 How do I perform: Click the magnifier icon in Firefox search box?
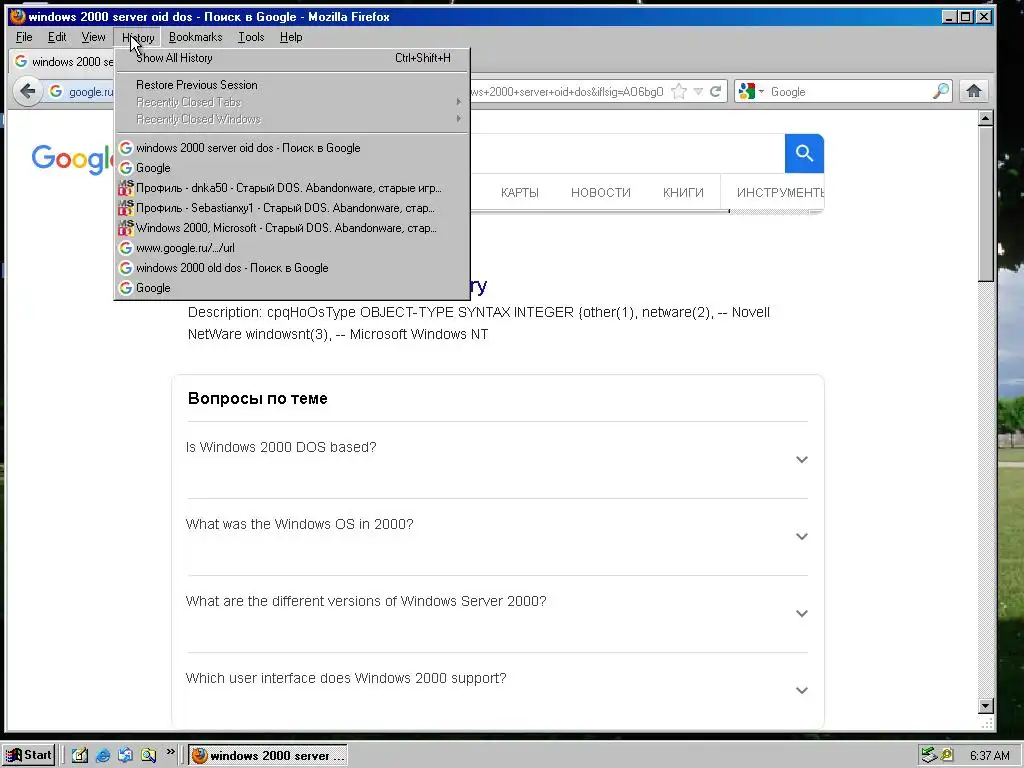pyautogui.click(x=940, y=91)
